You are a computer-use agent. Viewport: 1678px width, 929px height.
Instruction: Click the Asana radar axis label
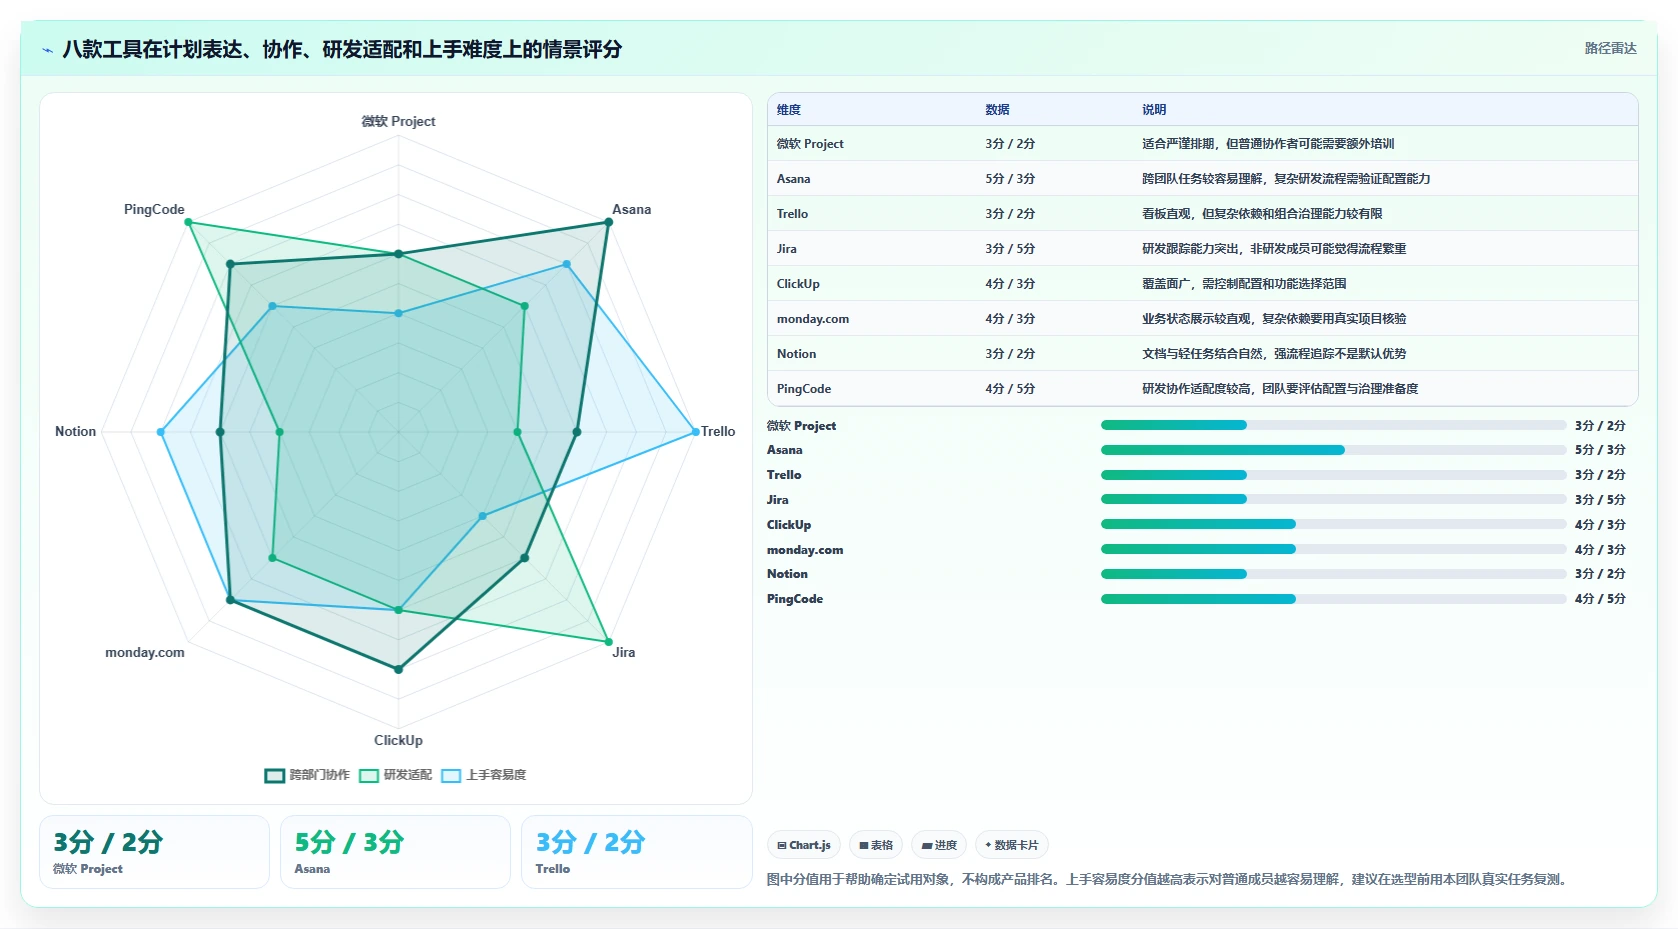631,209
